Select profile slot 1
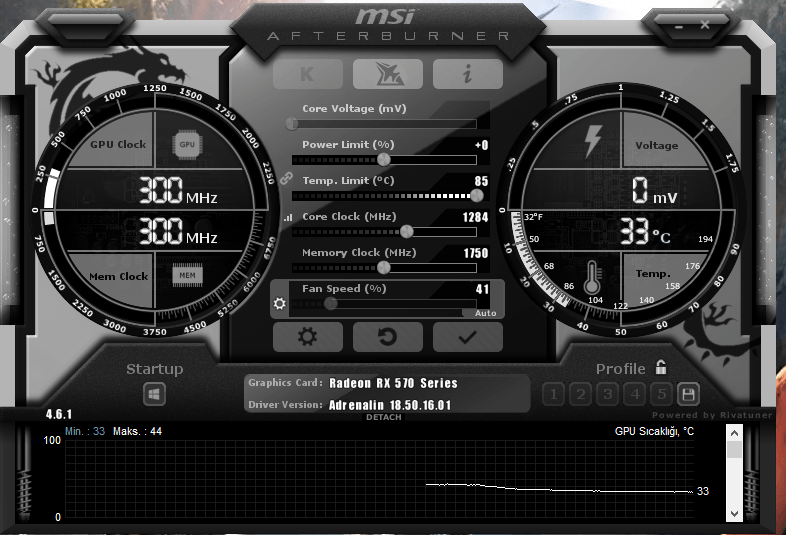The image size is (786, 535). 553,395
